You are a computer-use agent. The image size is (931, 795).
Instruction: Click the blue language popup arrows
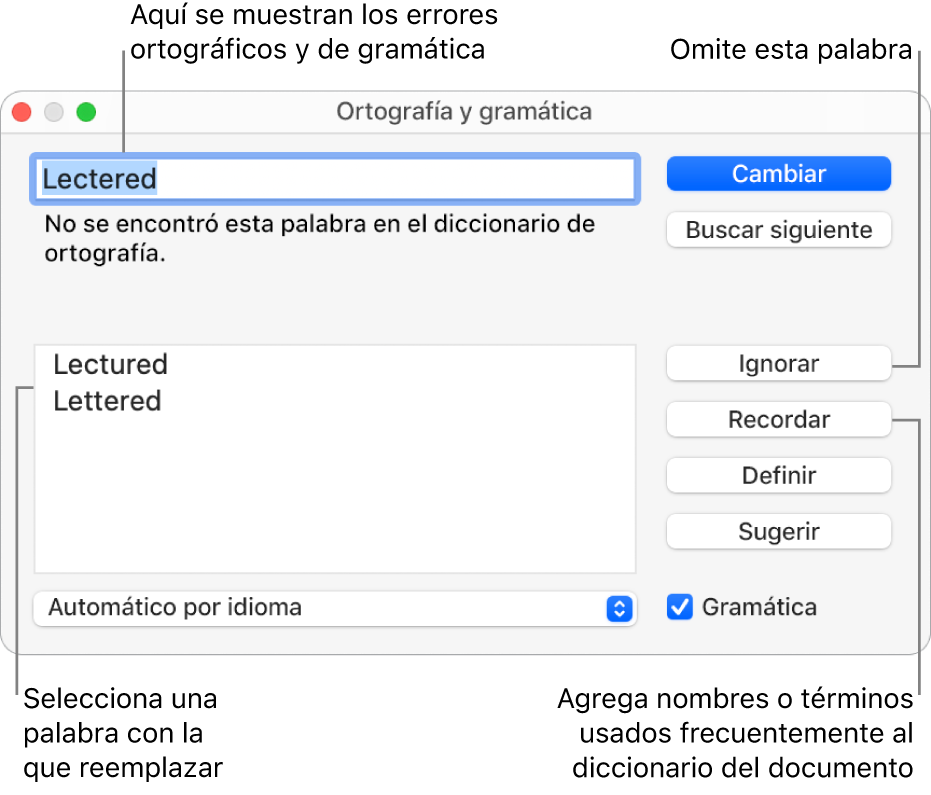[619, 608]
